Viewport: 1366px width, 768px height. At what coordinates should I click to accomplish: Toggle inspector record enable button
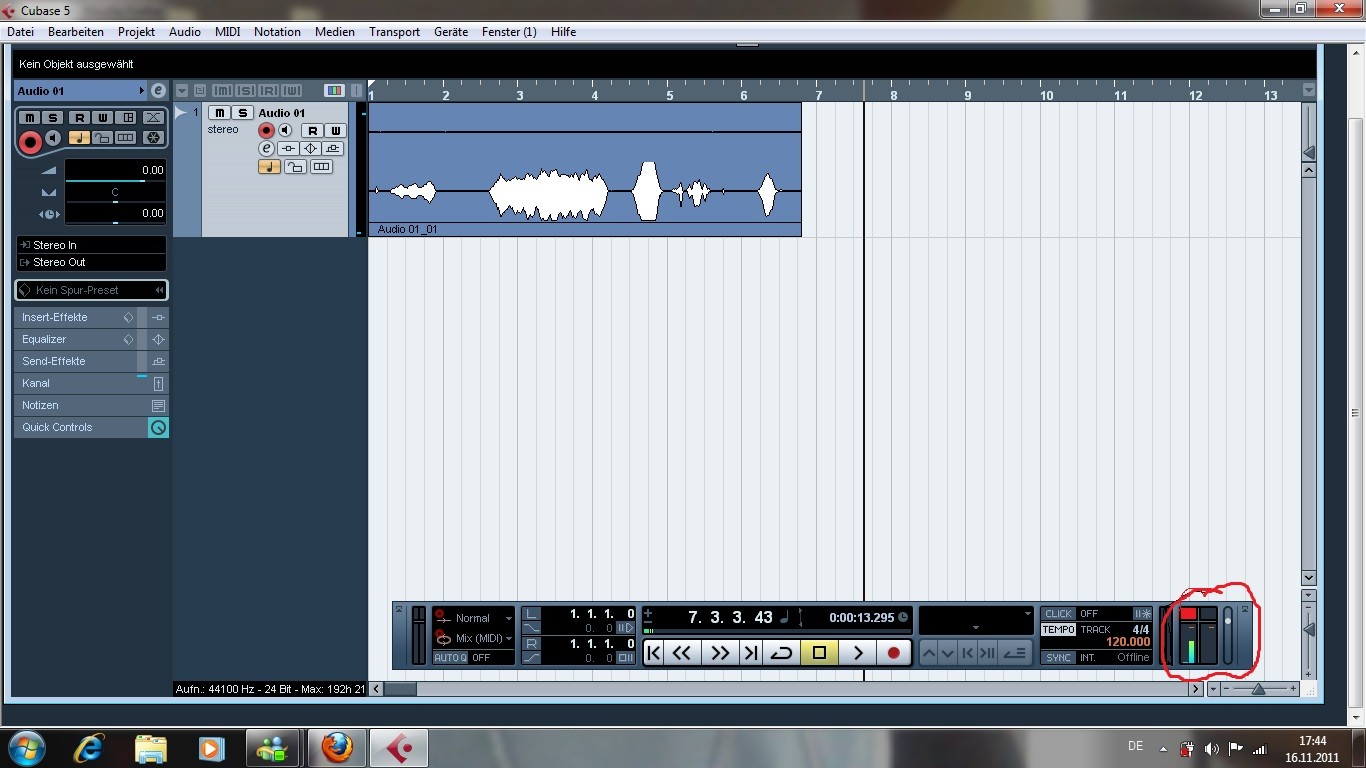[x=31, y=142]
